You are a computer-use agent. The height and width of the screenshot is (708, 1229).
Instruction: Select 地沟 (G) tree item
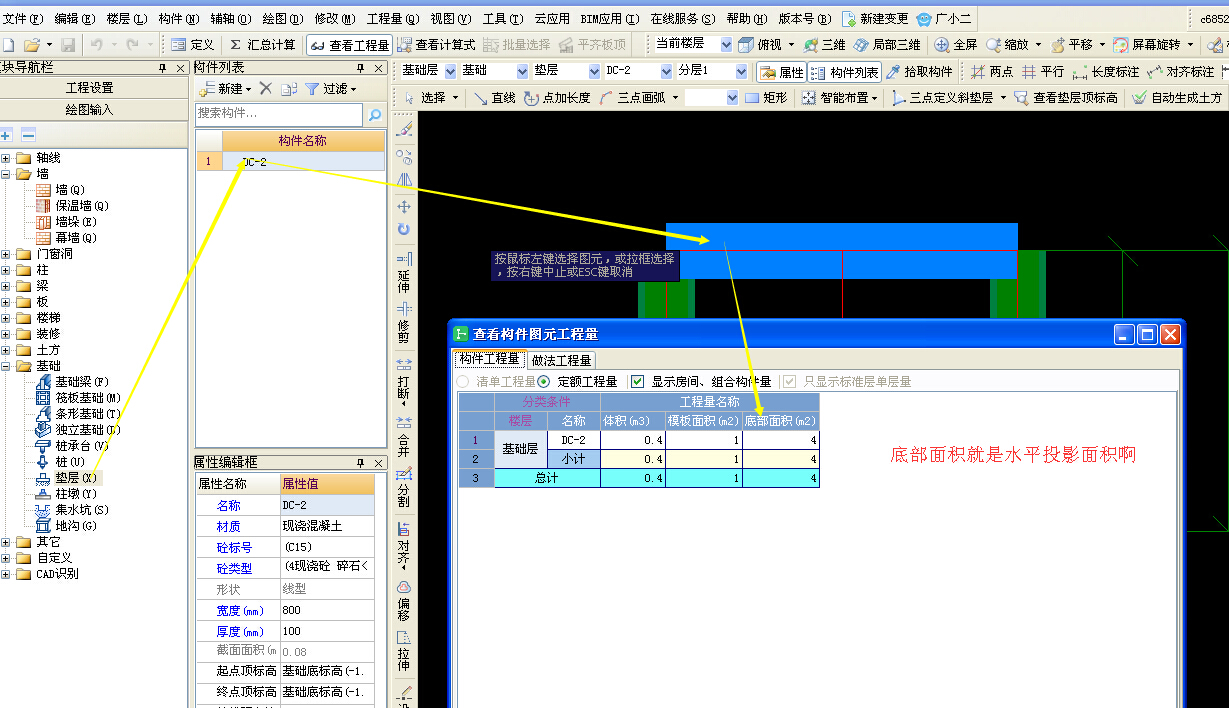pos(66,526)
